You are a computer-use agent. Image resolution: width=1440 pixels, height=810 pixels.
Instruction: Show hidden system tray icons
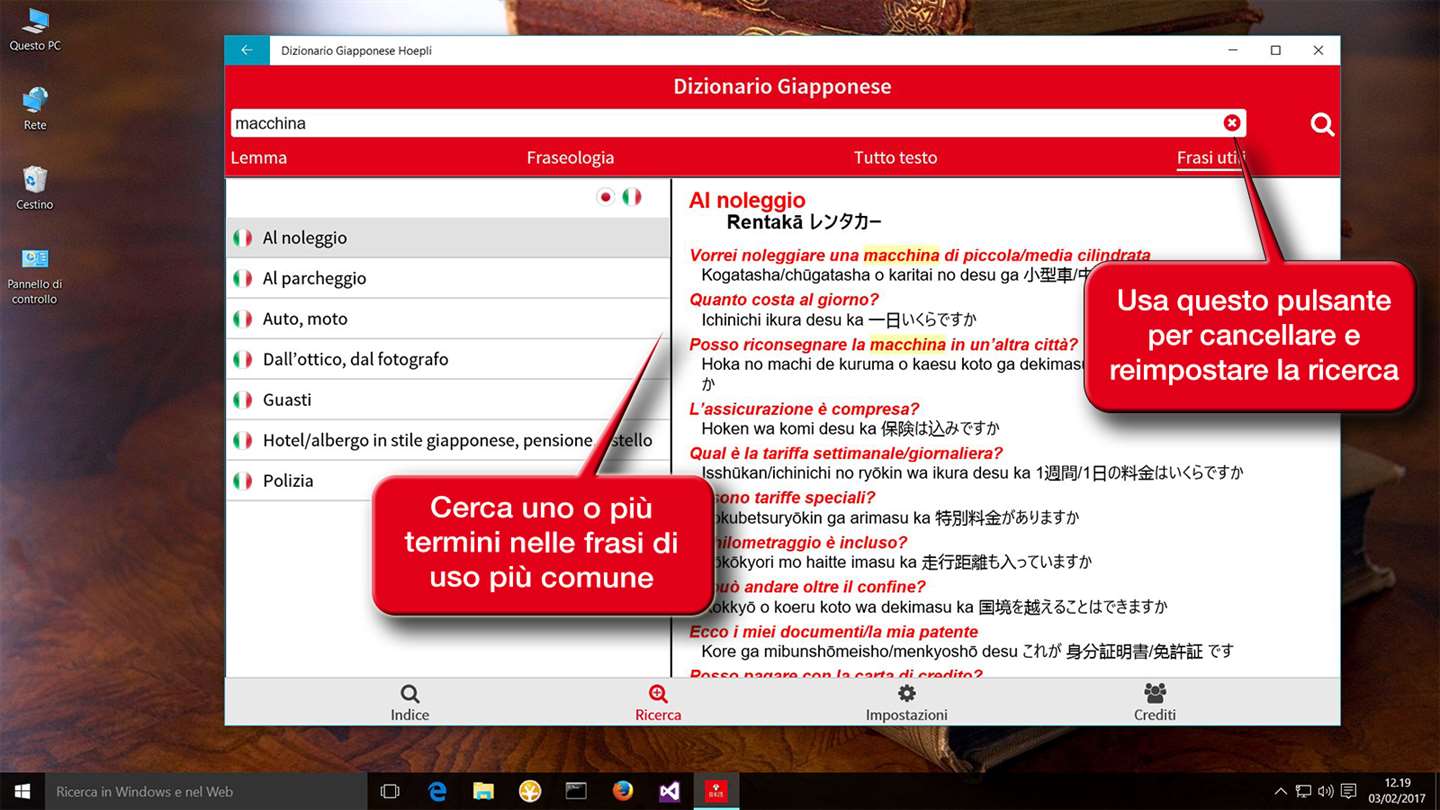(x=1281, y=791)
